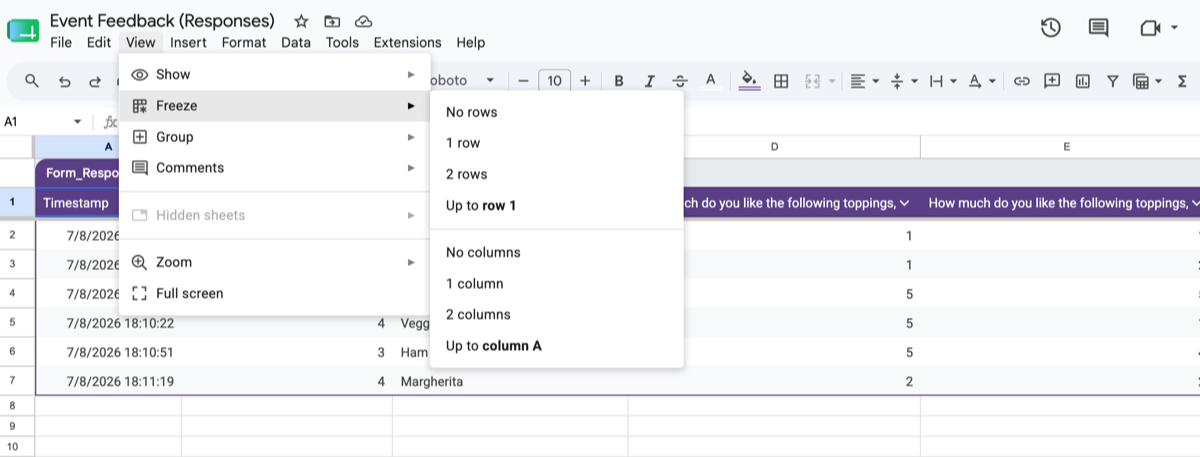The height and width of the screenshot is (457, 1200).
Task: Open version history clock icon
Action: pyautogui.click(x=1050, y=28)
